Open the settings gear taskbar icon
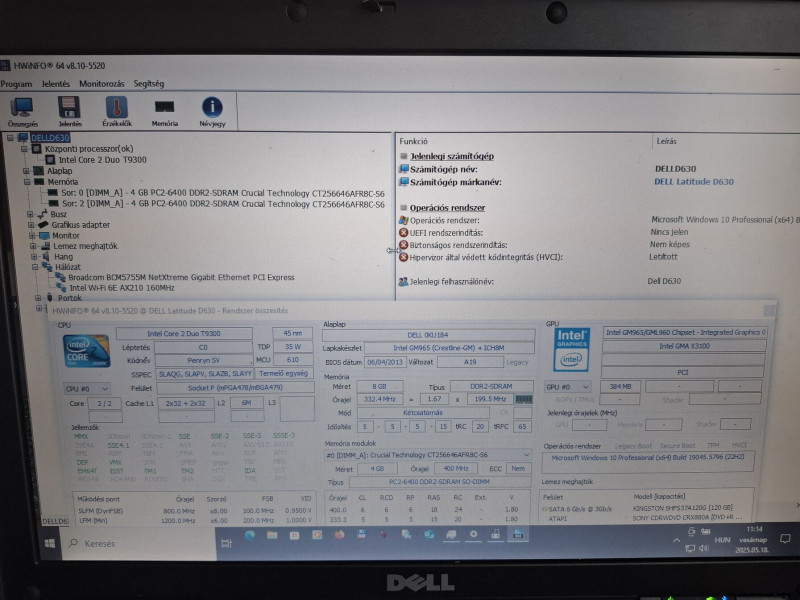Image resolution: width=800 pixels, height=600 pixels. pyautogui.click(x=473, y=534)
